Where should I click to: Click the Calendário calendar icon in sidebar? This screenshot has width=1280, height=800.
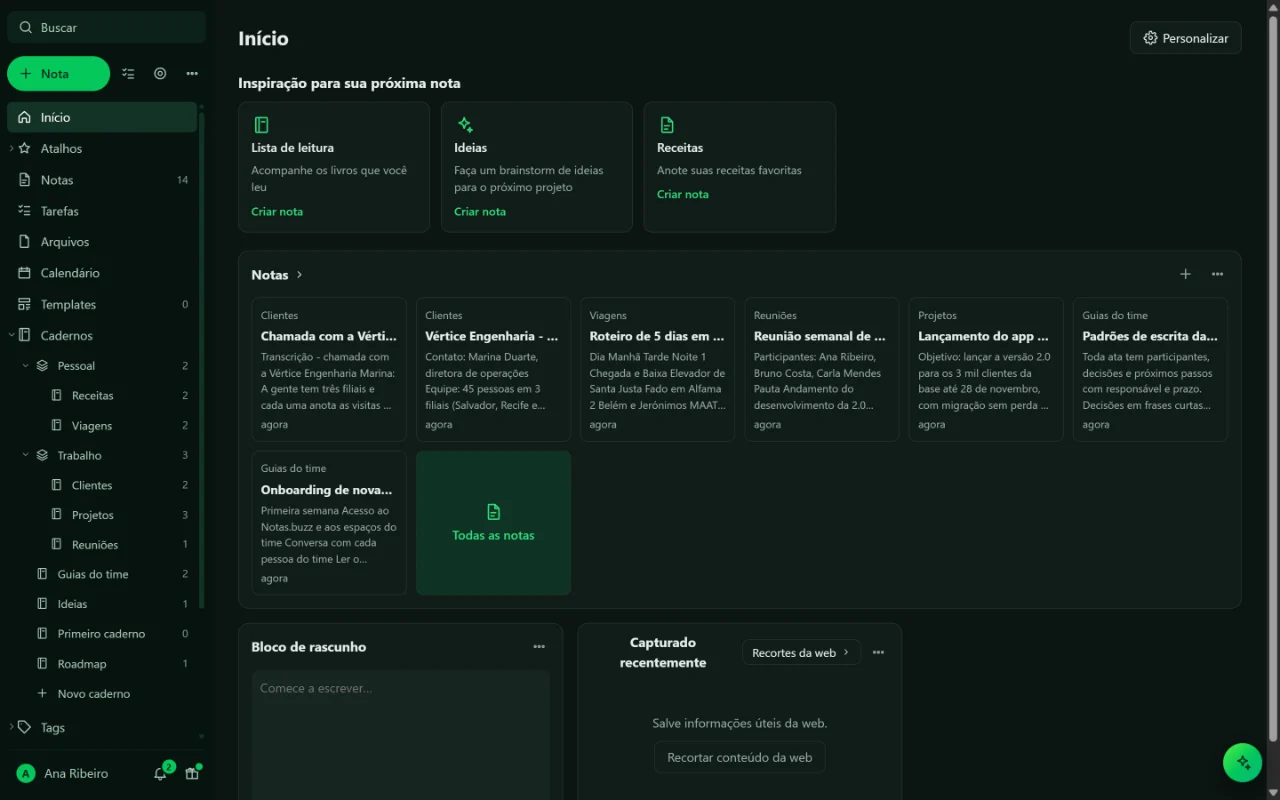click(x=25, y=273)
